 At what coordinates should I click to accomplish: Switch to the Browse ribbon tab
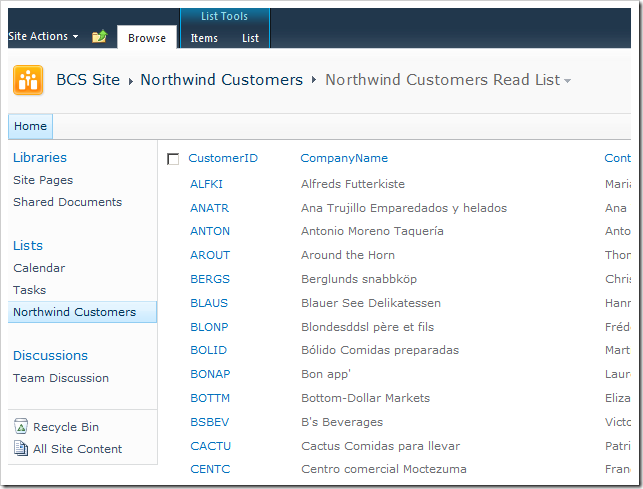[147, 38]
